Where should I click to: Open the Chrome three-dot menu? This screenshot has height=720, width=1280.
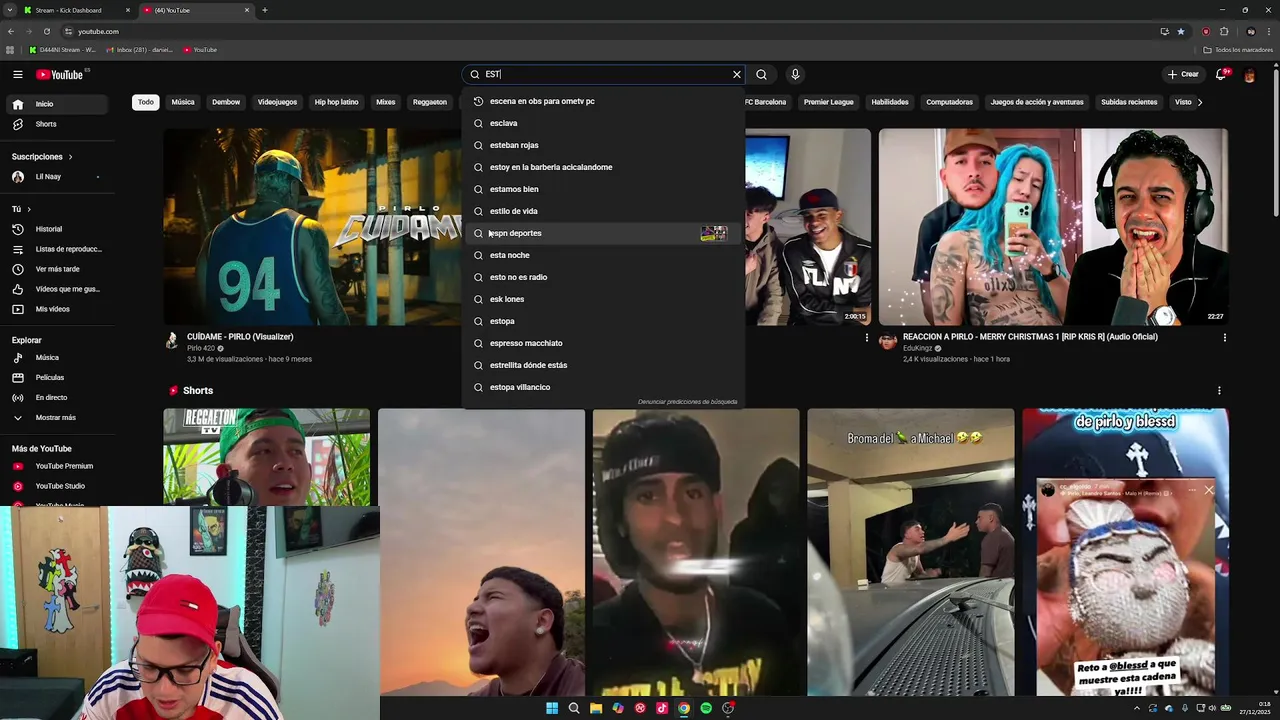(x=1269, y=31)
